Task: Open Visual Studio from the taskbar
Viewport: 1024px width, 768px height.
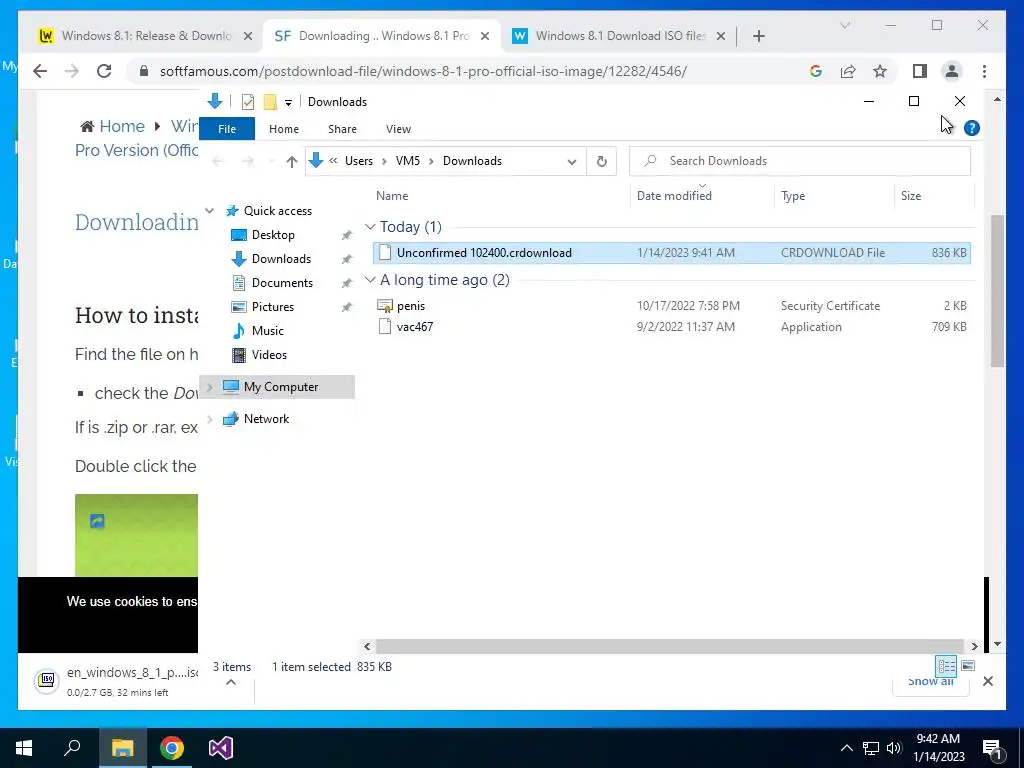Action: 221,748
